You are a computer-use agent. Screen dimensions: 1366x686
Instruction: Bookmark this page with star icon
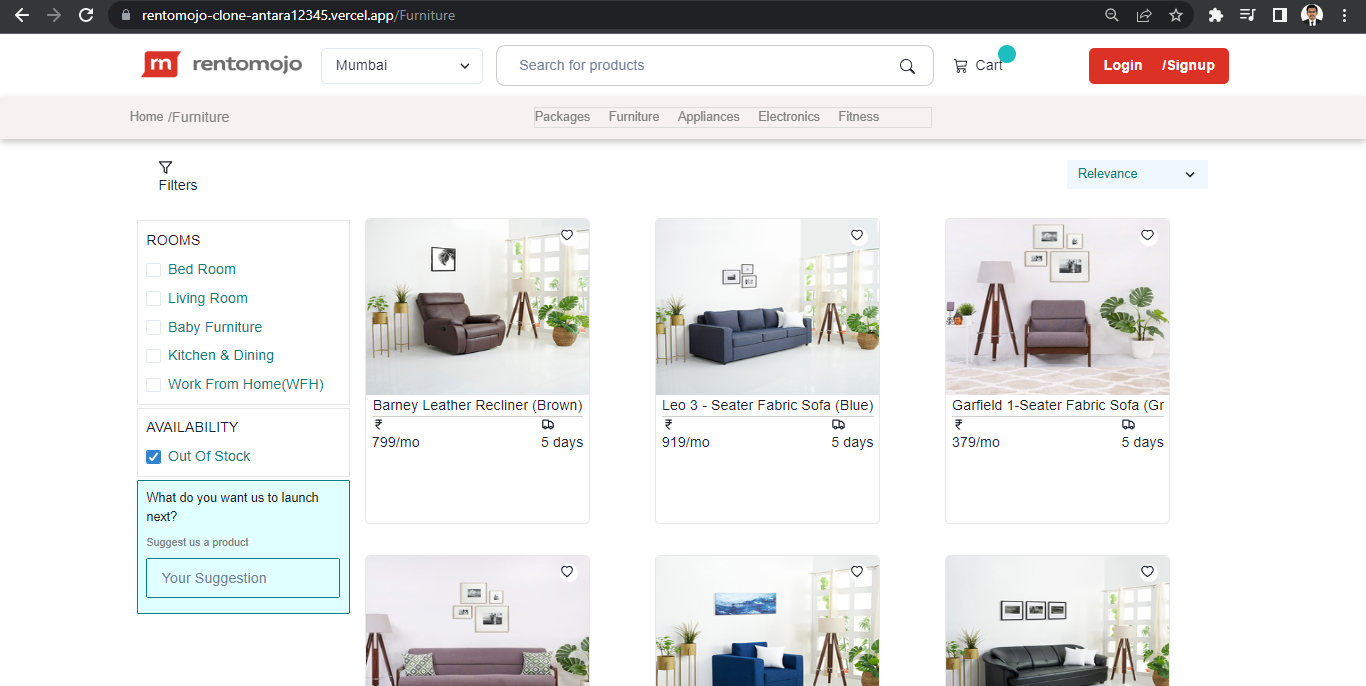pos(1176,15)
